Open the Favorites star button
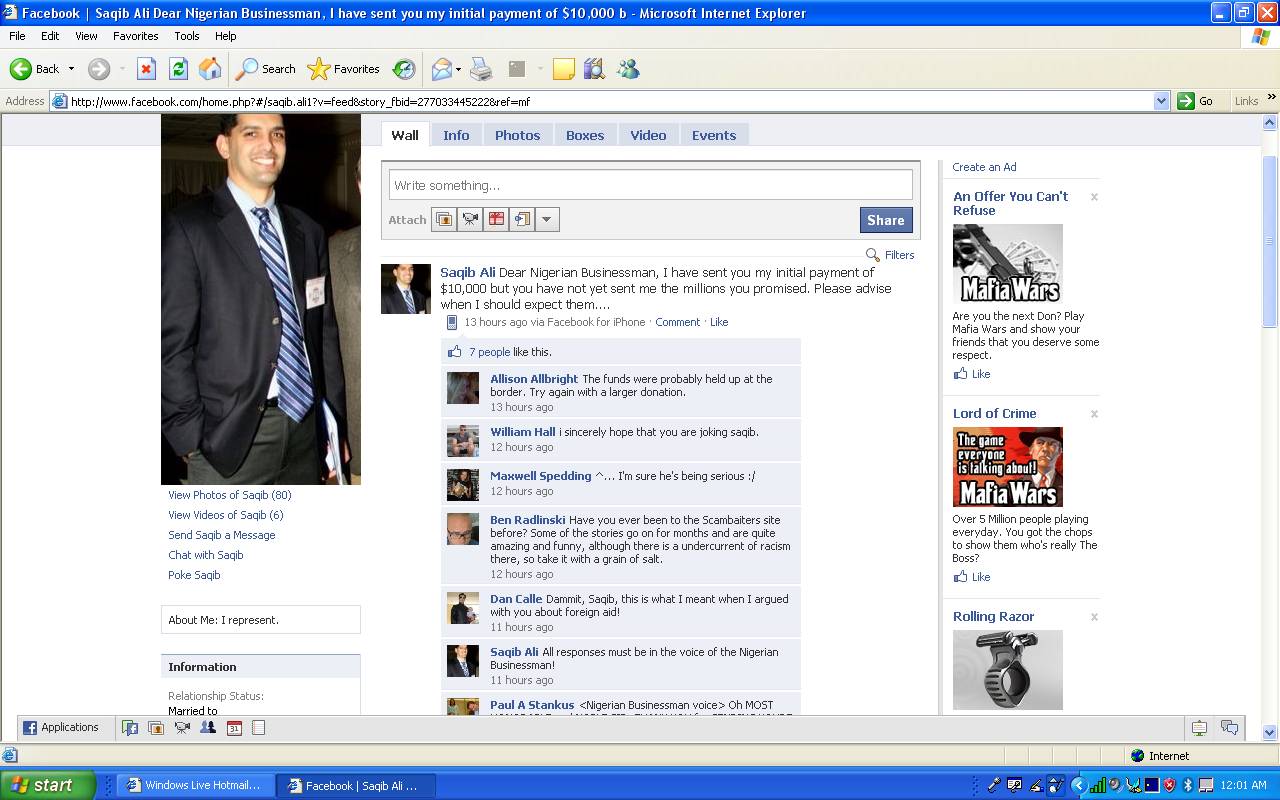The image size is (1280, 800). [x=344, y=69]
